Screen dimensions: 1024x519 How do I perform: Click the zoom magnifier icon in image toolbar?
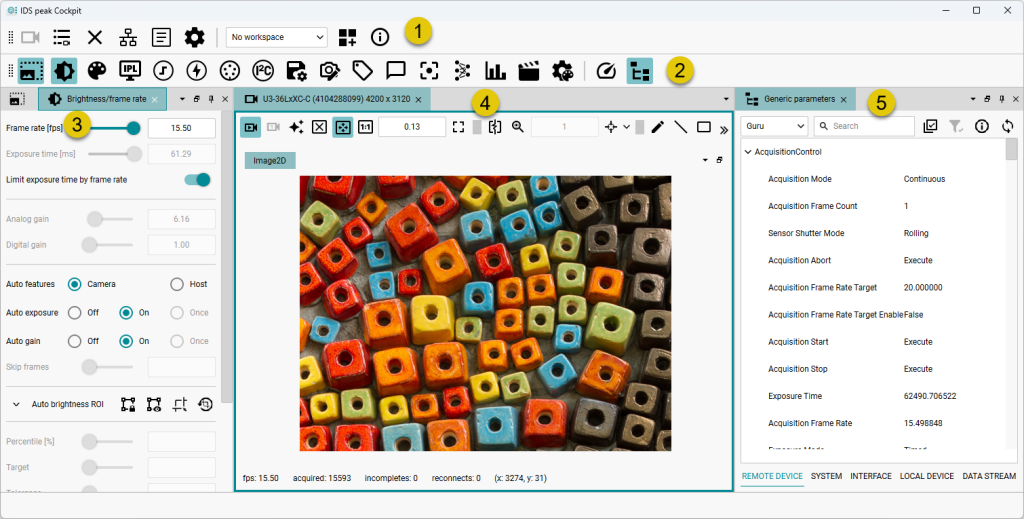click(x=518, y=127)
